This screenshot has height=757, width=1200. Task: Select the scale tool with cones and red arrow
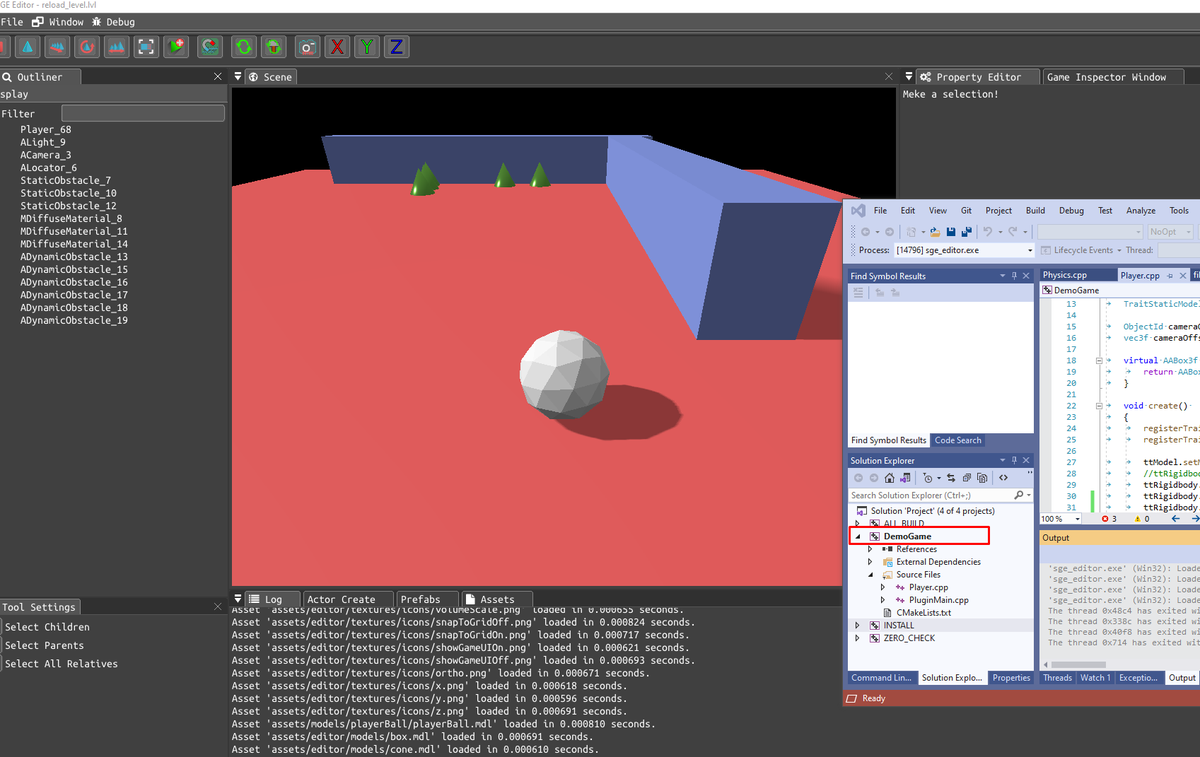pos(117,46)
